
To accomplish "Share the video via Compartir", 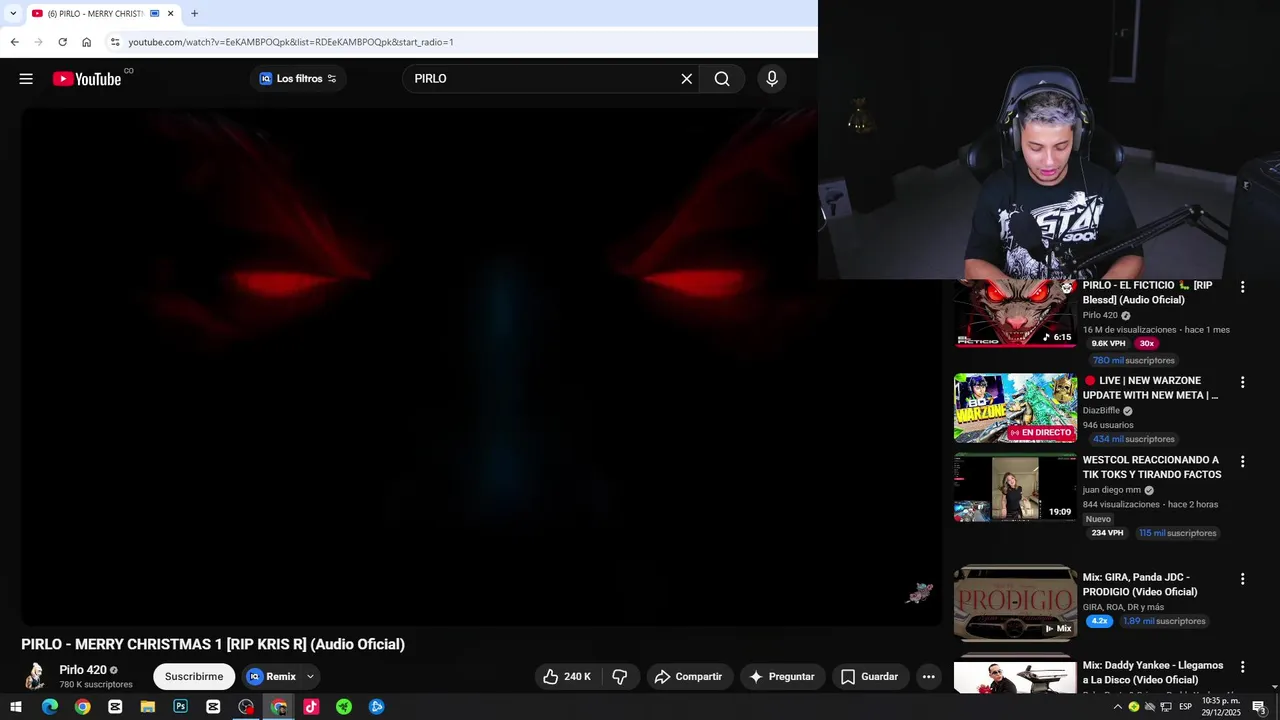I will click(x=688, y=677).
